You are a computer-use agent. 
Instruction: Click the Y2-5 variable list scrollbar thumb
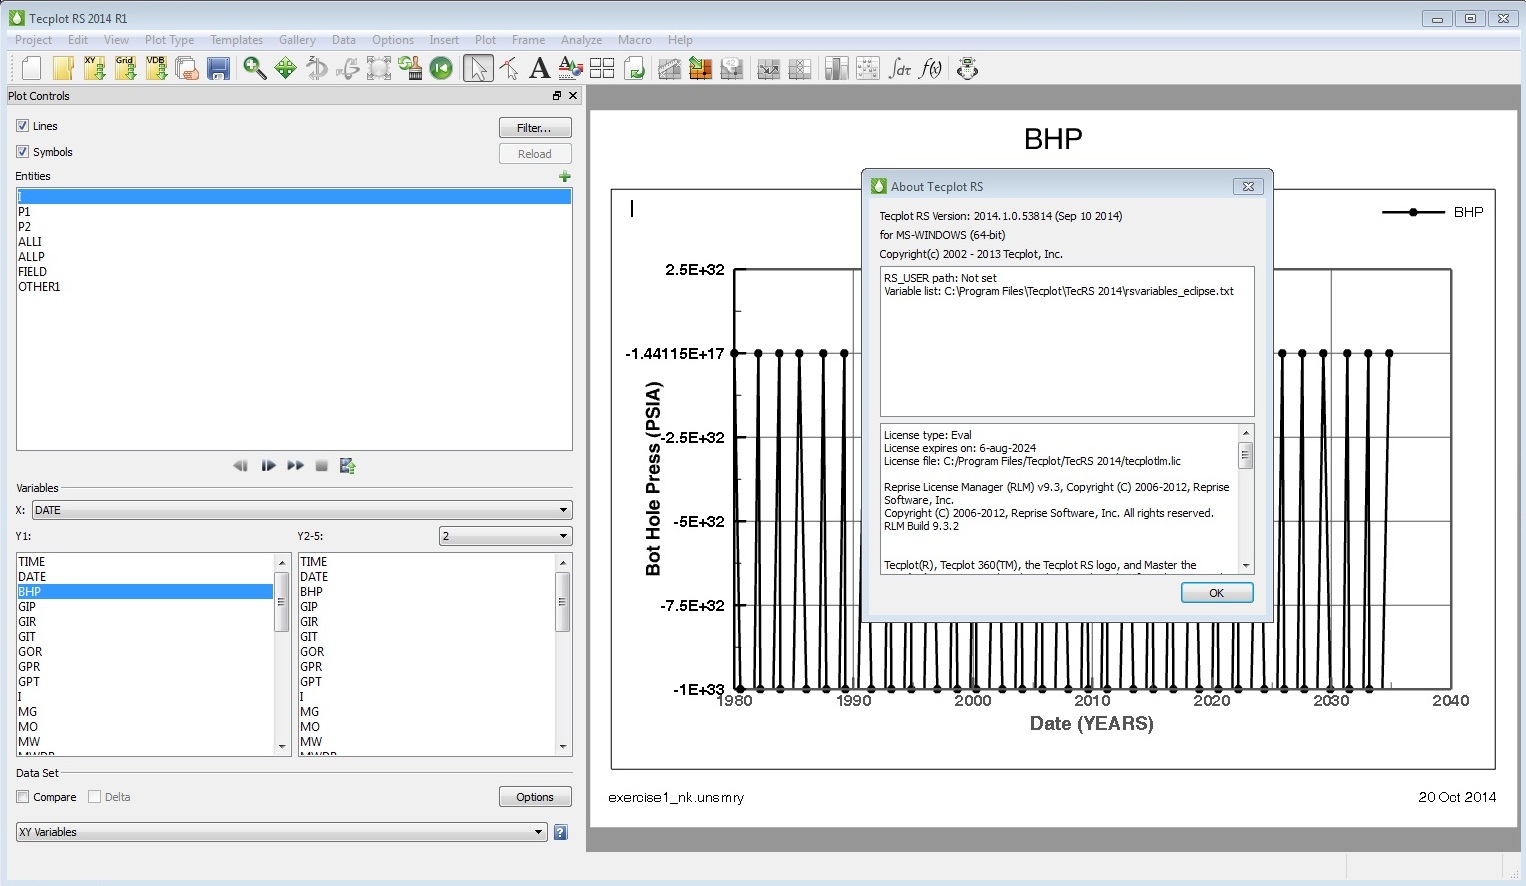point(563,602)
